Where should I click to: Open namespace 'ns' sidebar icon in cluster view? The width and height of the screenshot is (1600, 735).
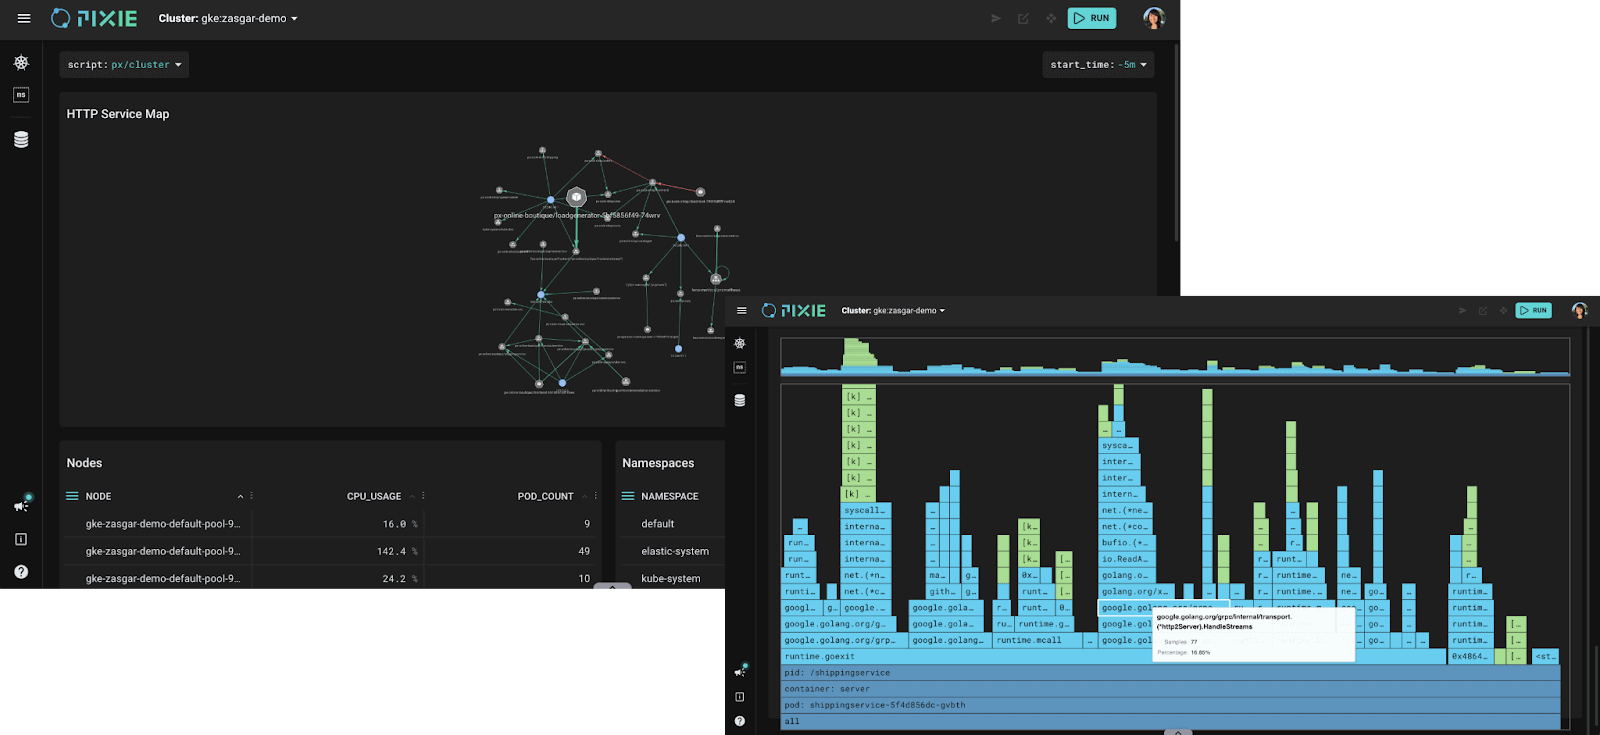point(21,95)
